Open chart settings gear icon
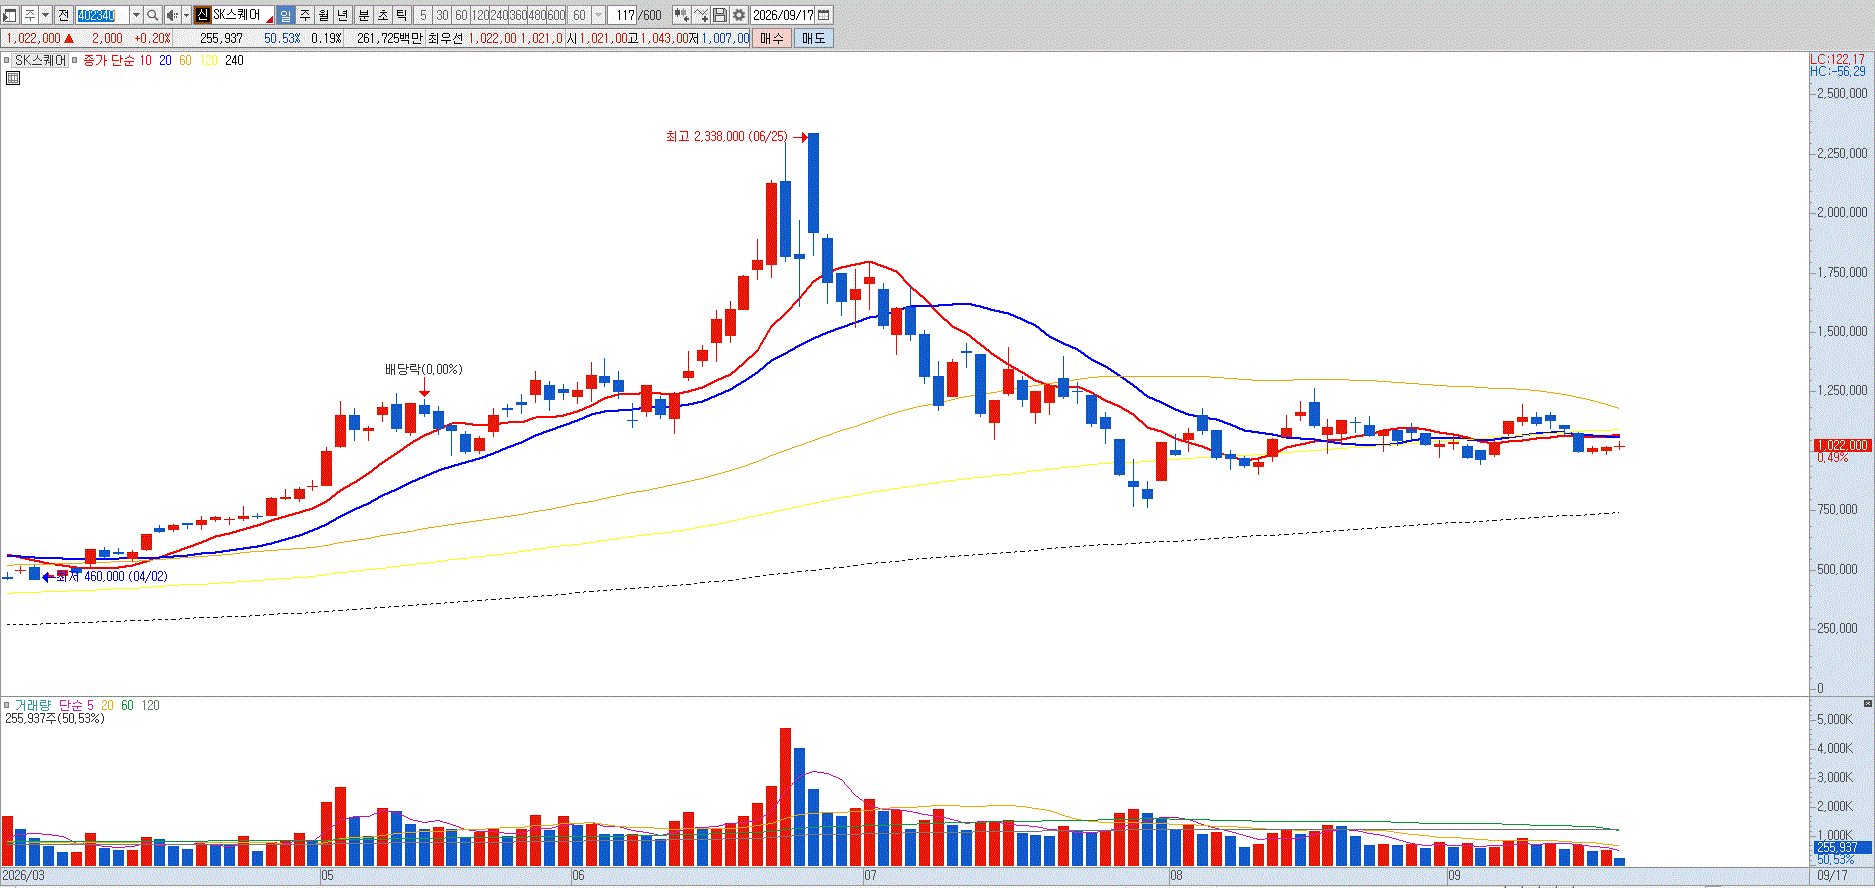 738,15
